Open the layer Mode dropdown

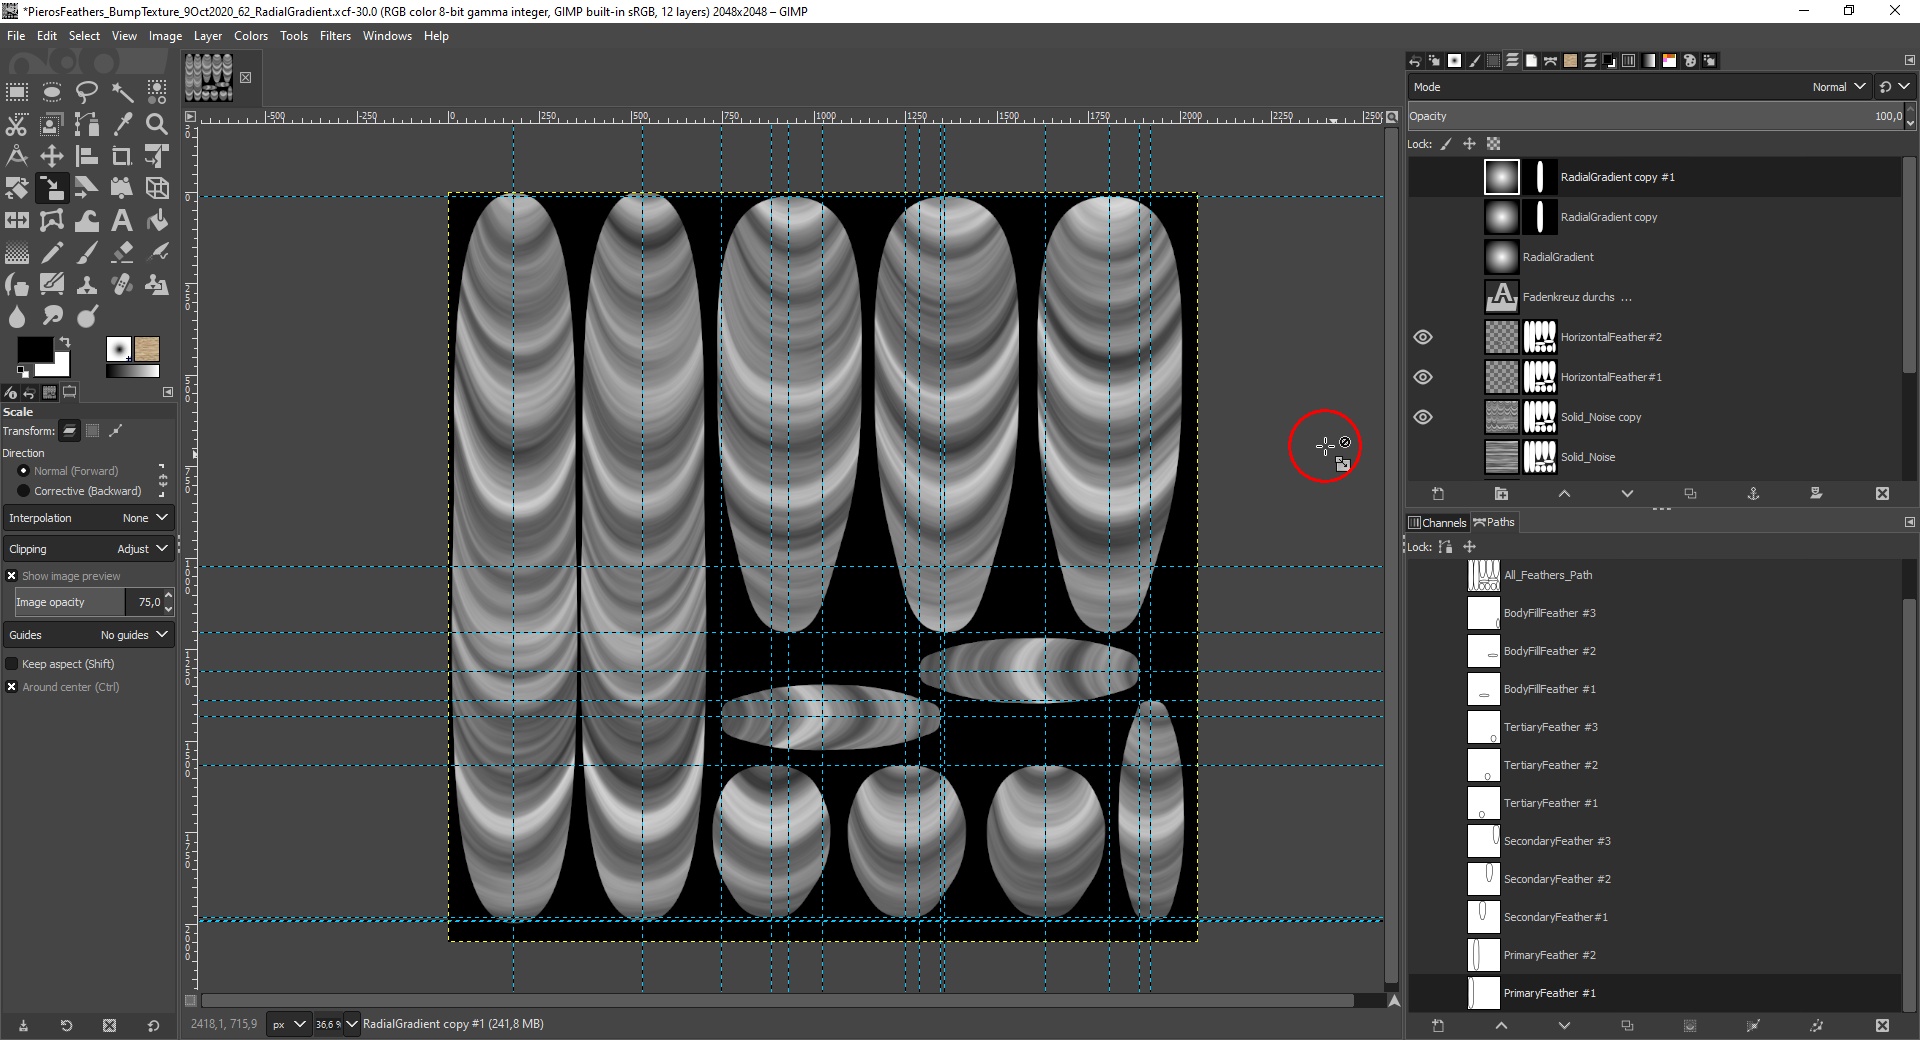1838,87
